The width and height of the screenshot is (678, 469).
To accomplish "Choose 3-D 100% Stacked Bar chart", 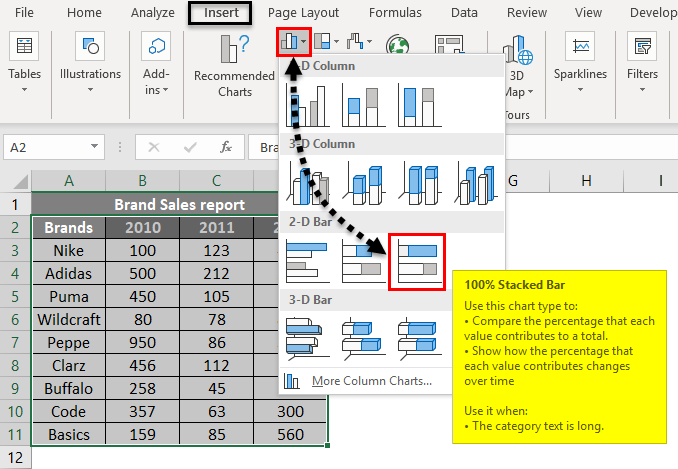I will (419, 339).
